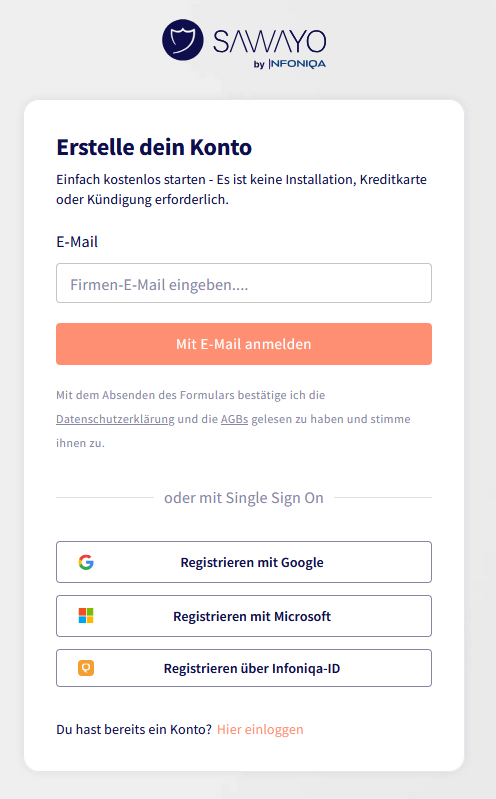
Task: Click the 'Erstelle dein Konto' heading
Action: click(x=154, y=147)
